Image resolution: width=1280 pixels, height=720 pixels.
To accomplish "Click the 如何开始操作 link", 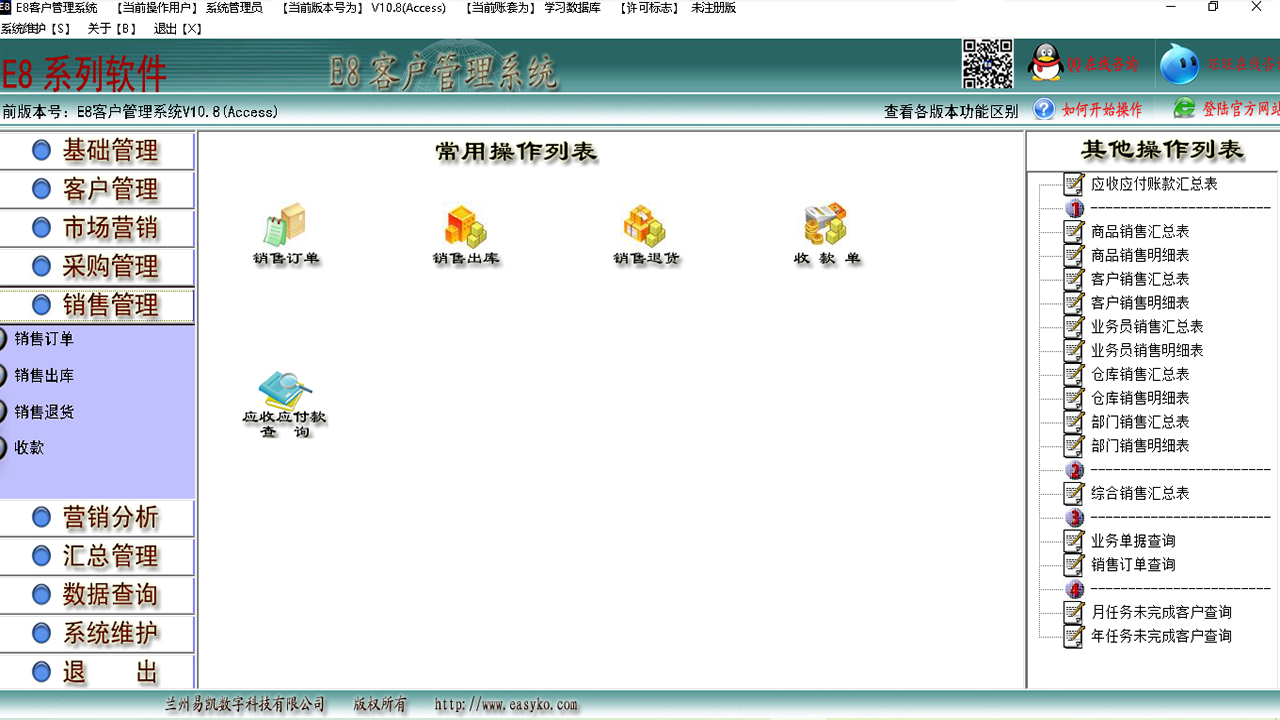I will tap(1102, 110).
